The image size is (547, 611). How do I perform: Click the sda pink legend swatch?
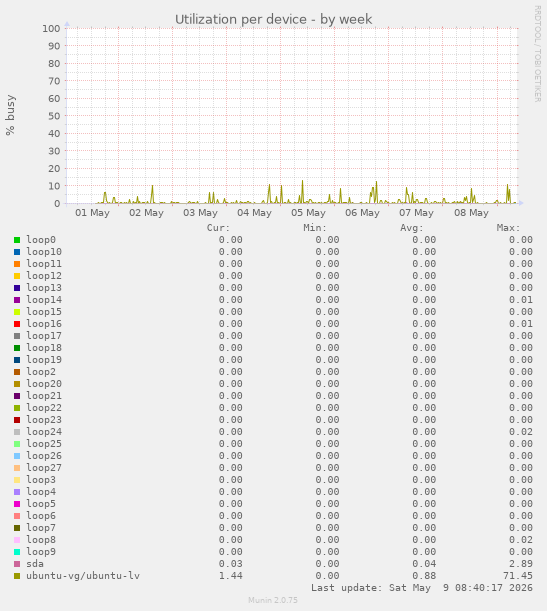coord(17,564)
